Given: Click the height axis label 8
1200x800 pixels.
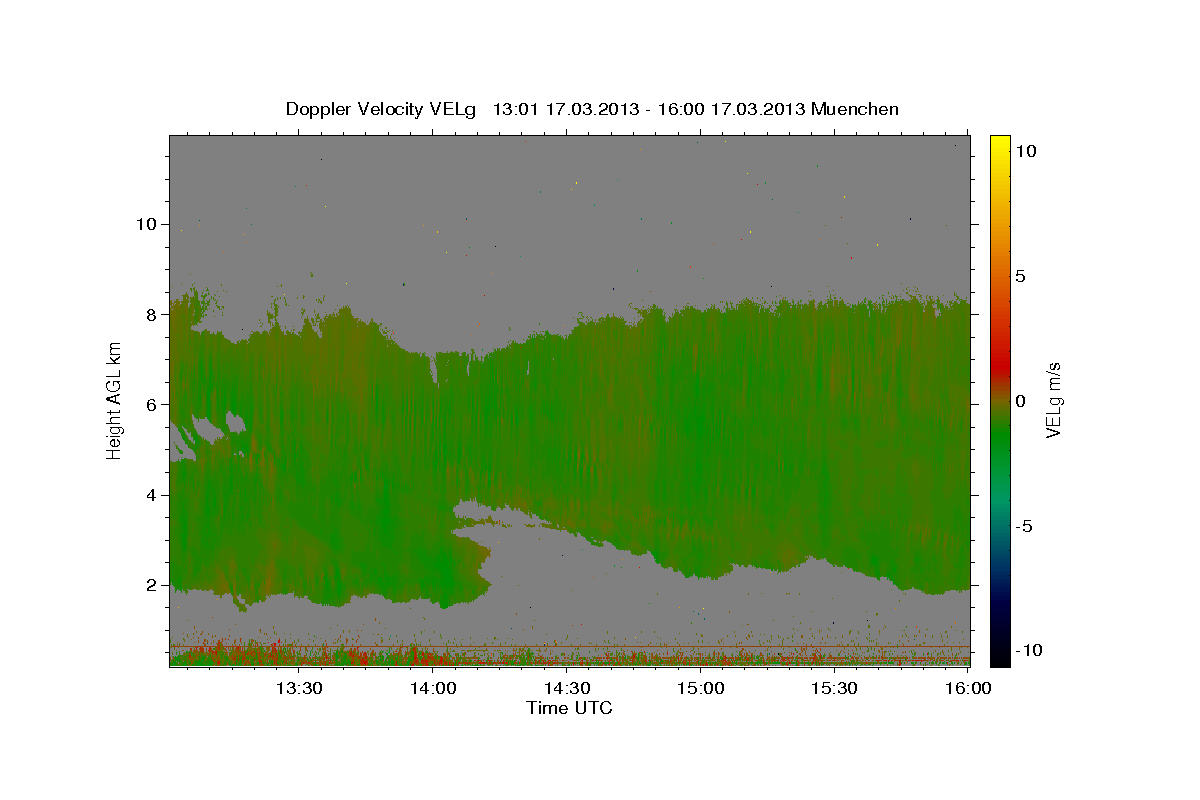Looking at the screenshot, I should click(150, 314).
